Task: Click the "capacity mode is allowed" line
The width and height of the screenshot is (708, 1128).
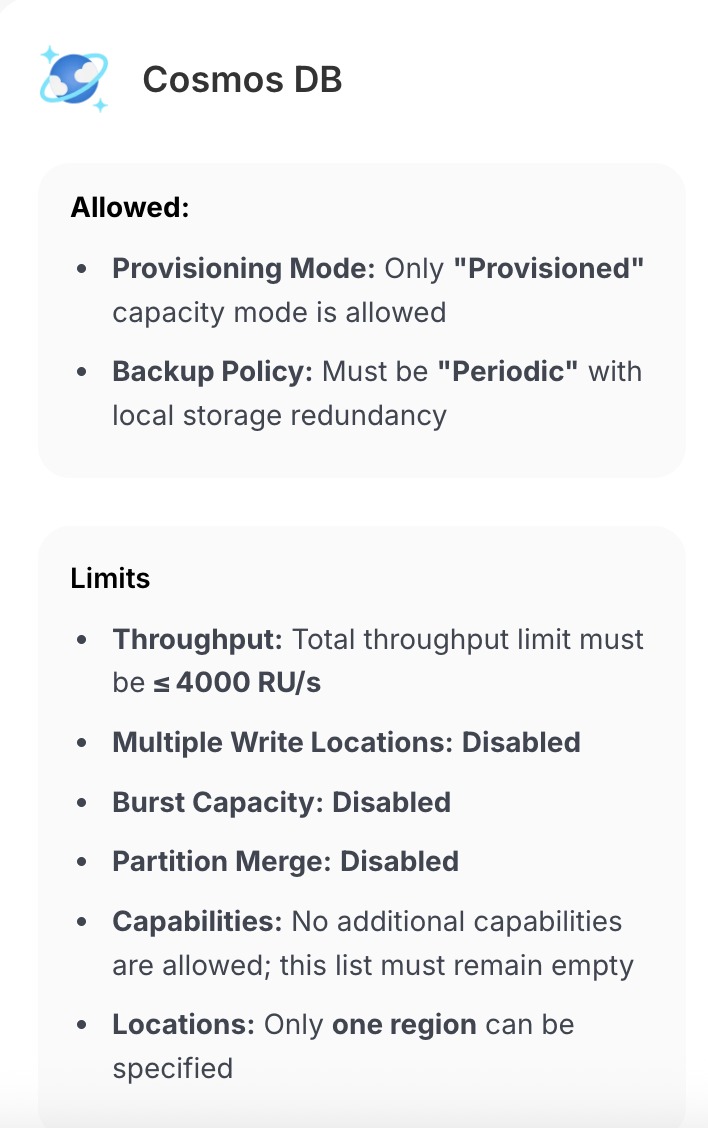Action: tap(279, 312)
